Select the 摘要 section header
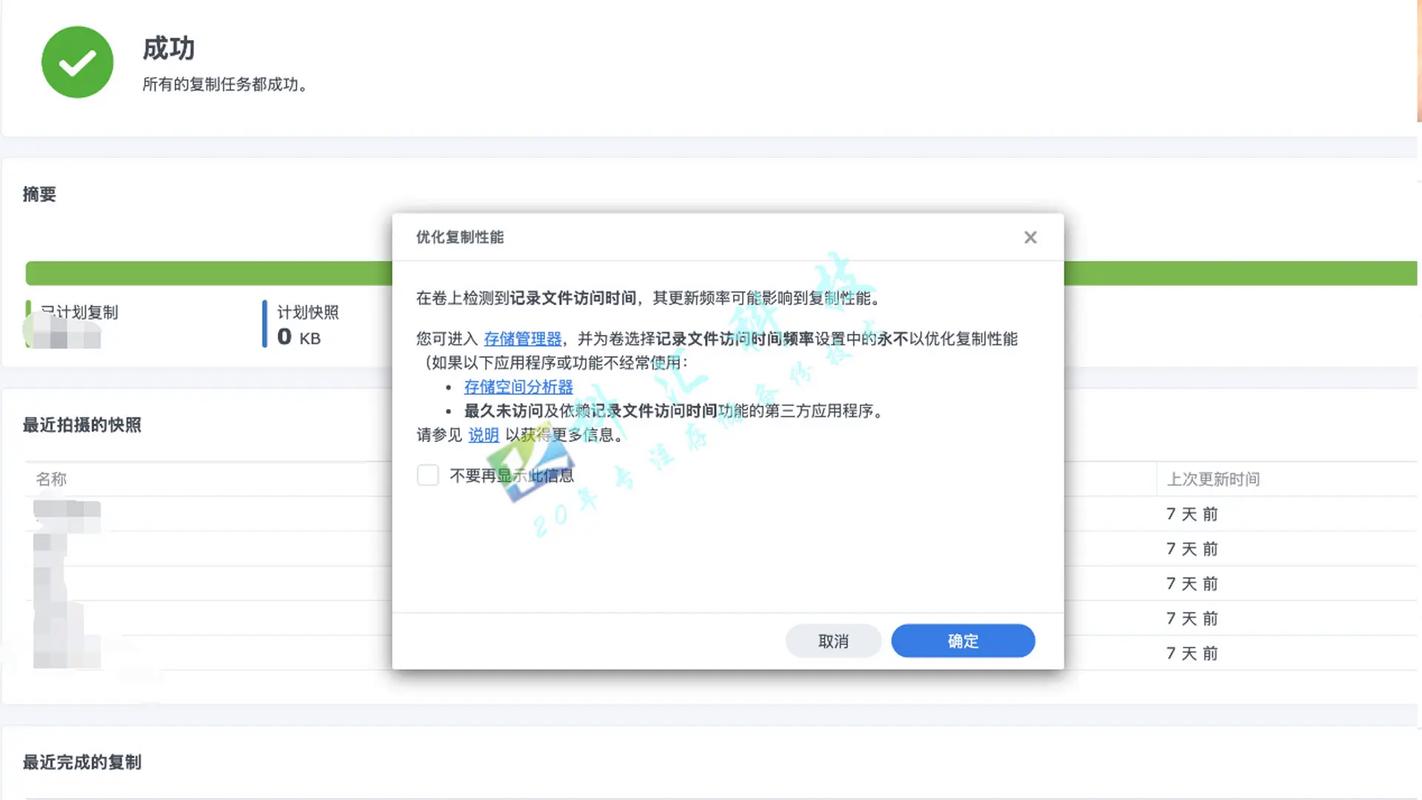Screen dimensions: 1422x800 point(39,194)
